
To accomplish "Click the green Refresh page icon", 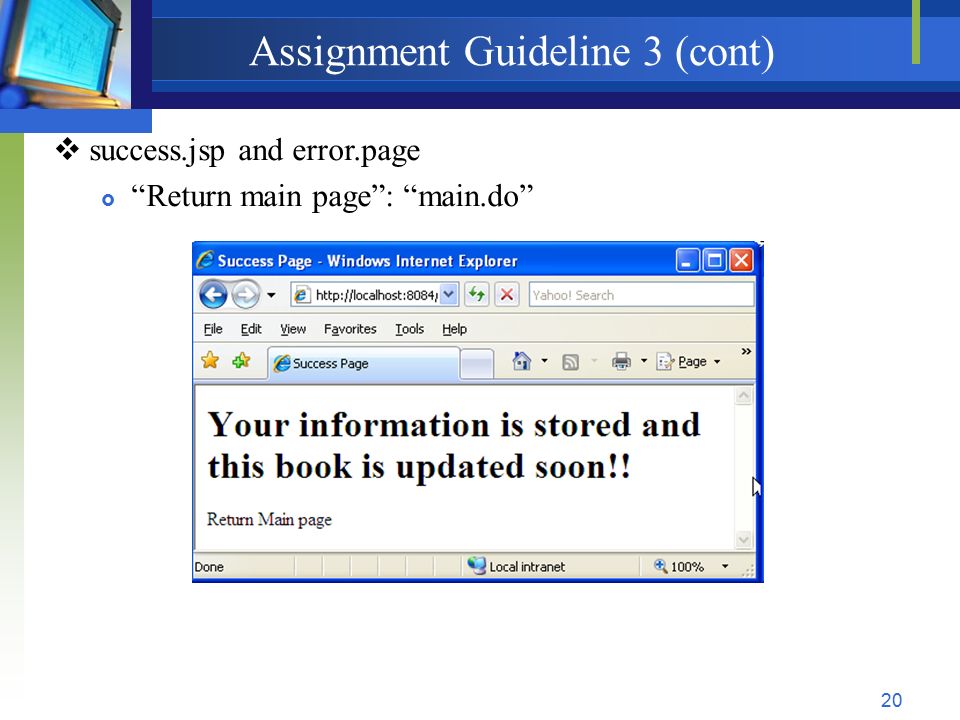I will coord(476,294).
